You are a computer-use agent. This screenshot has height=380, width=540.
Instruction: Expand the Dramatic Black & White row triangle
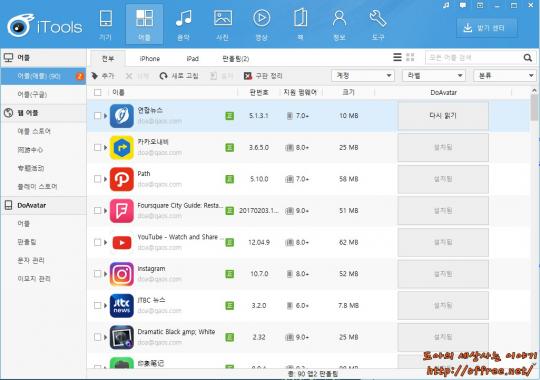click(x=106, y=337)
